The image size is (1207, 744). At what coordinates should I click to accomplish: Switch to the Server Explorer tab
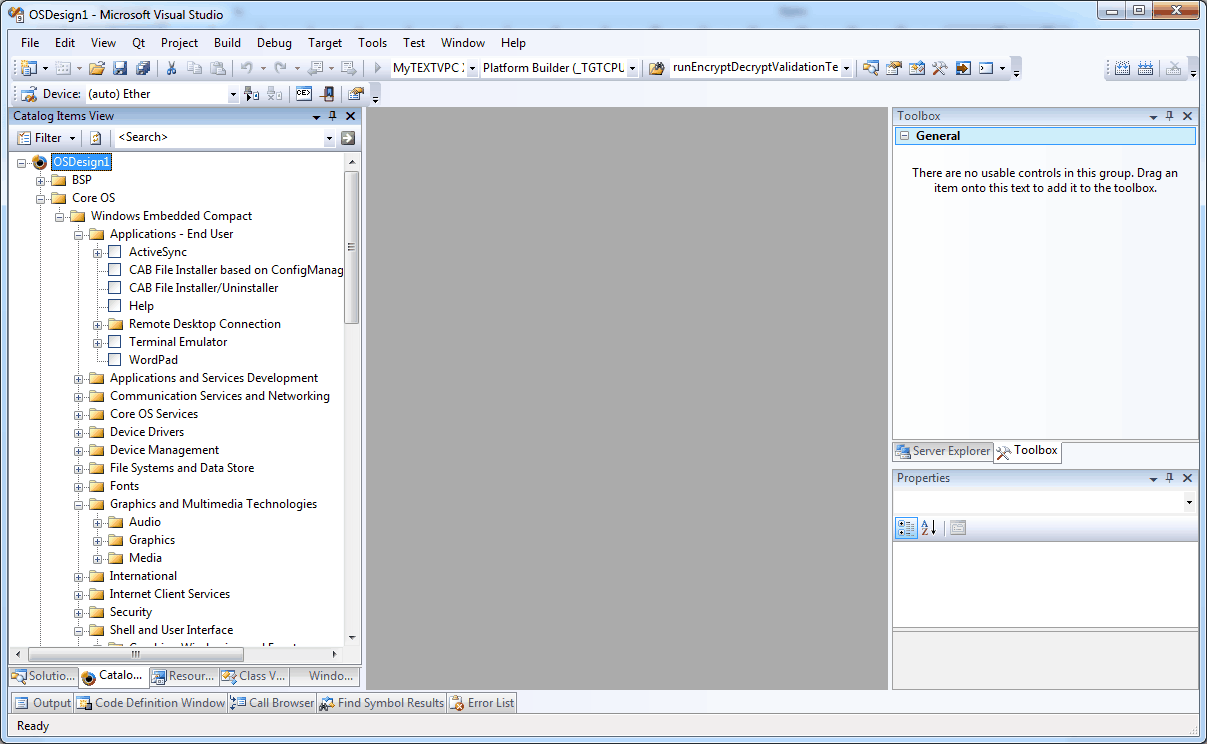943,451
